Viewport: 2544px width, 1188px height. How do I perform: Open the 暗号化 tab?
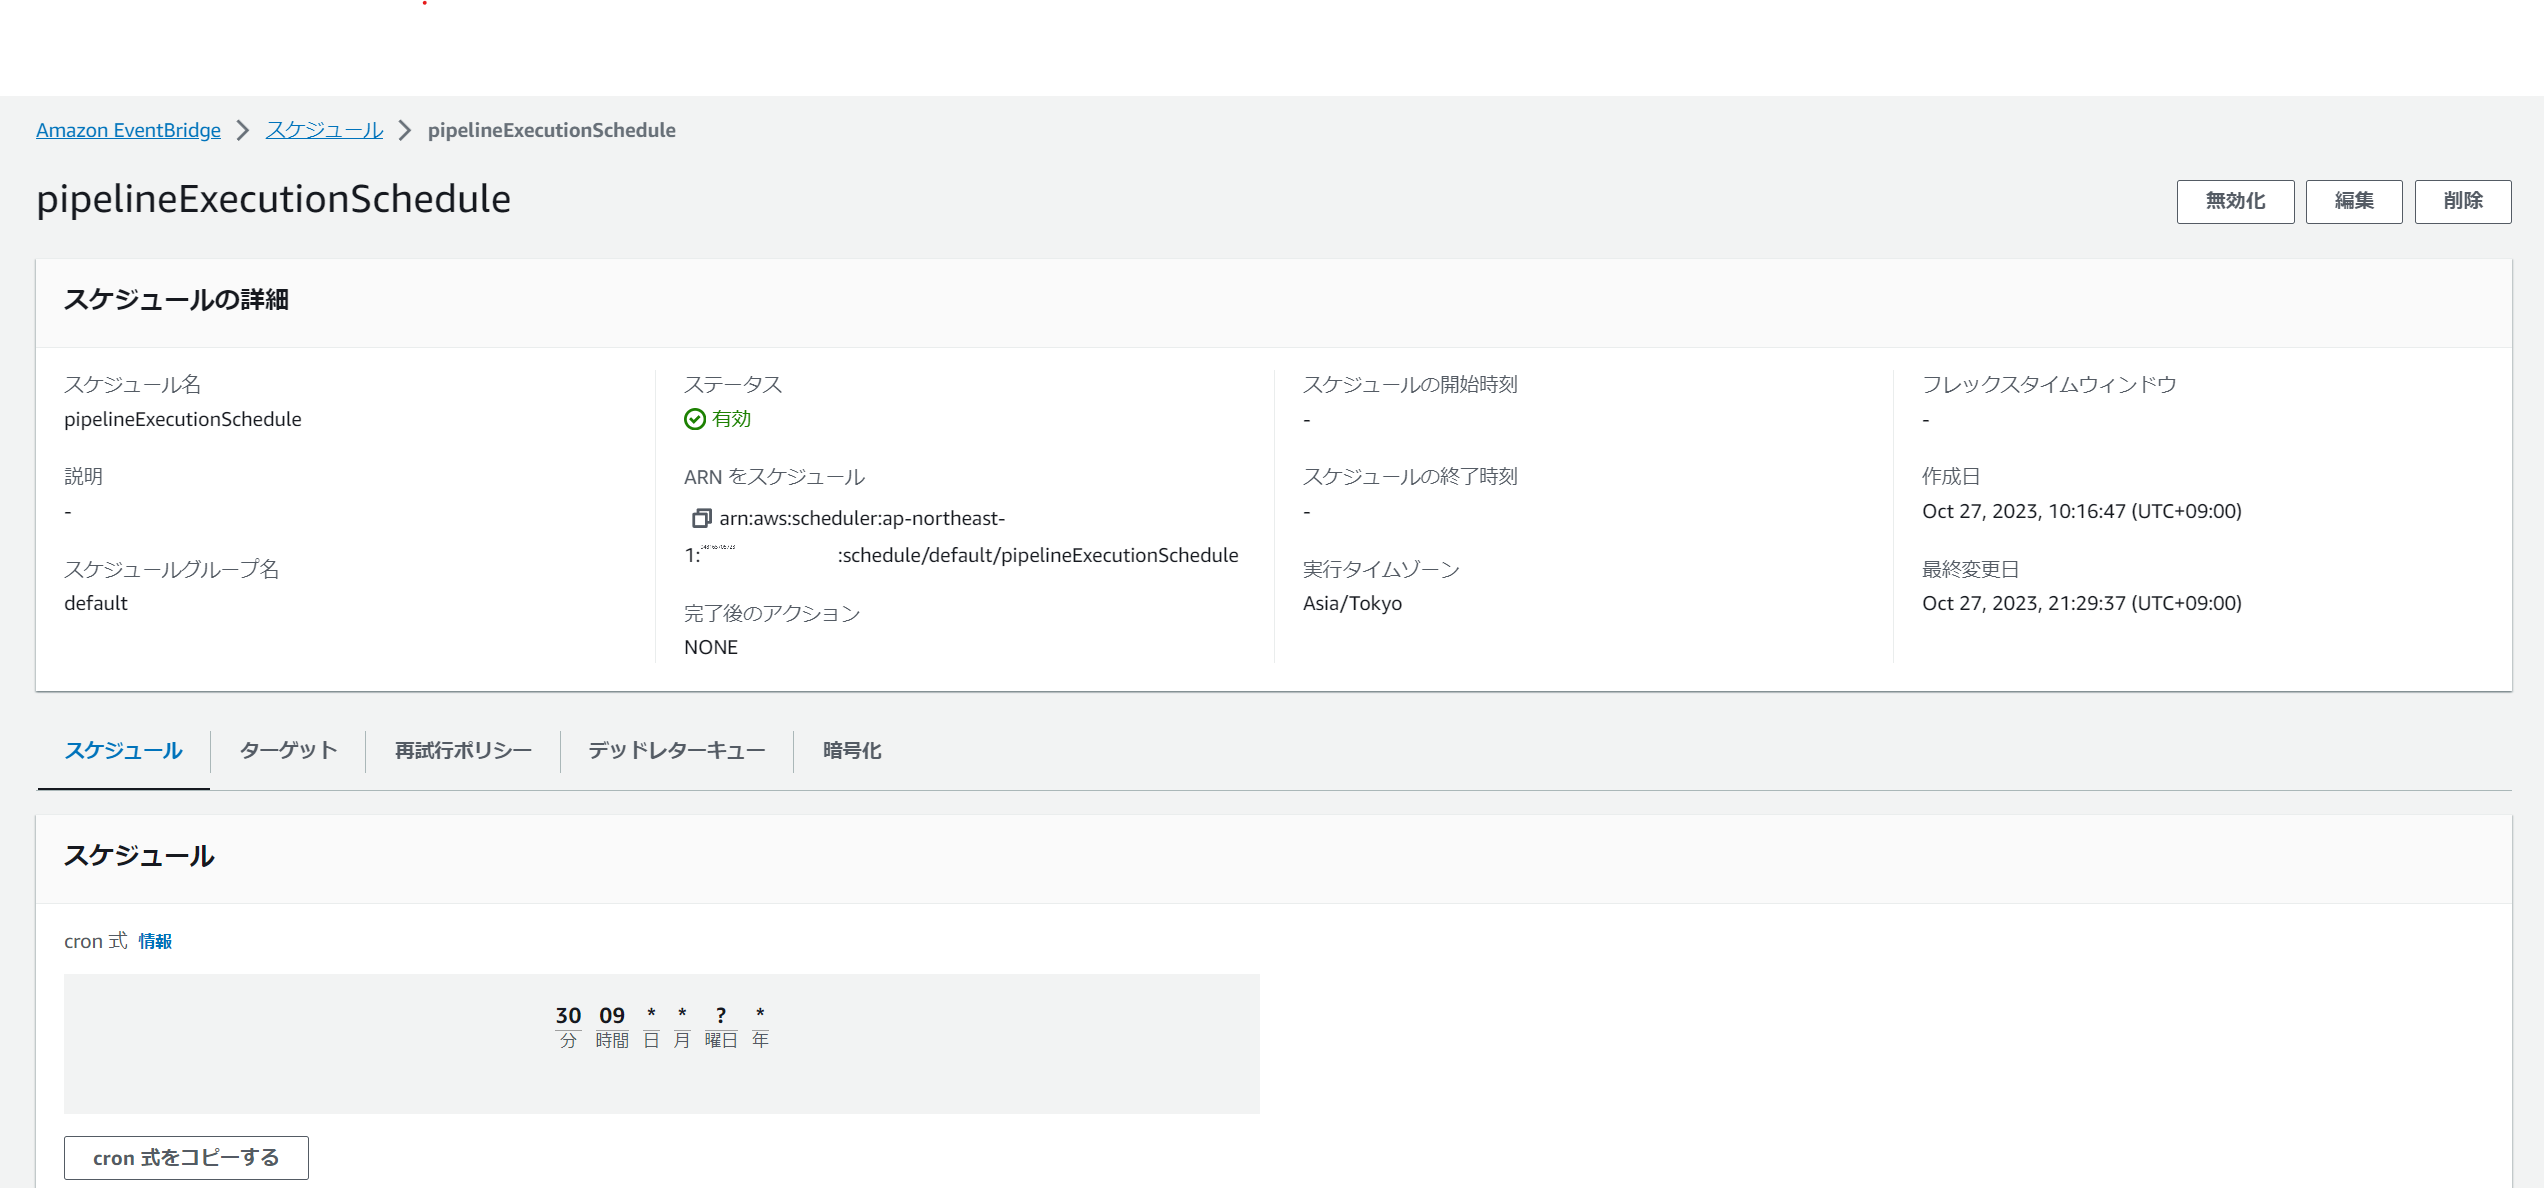click(x=852, y=751)
